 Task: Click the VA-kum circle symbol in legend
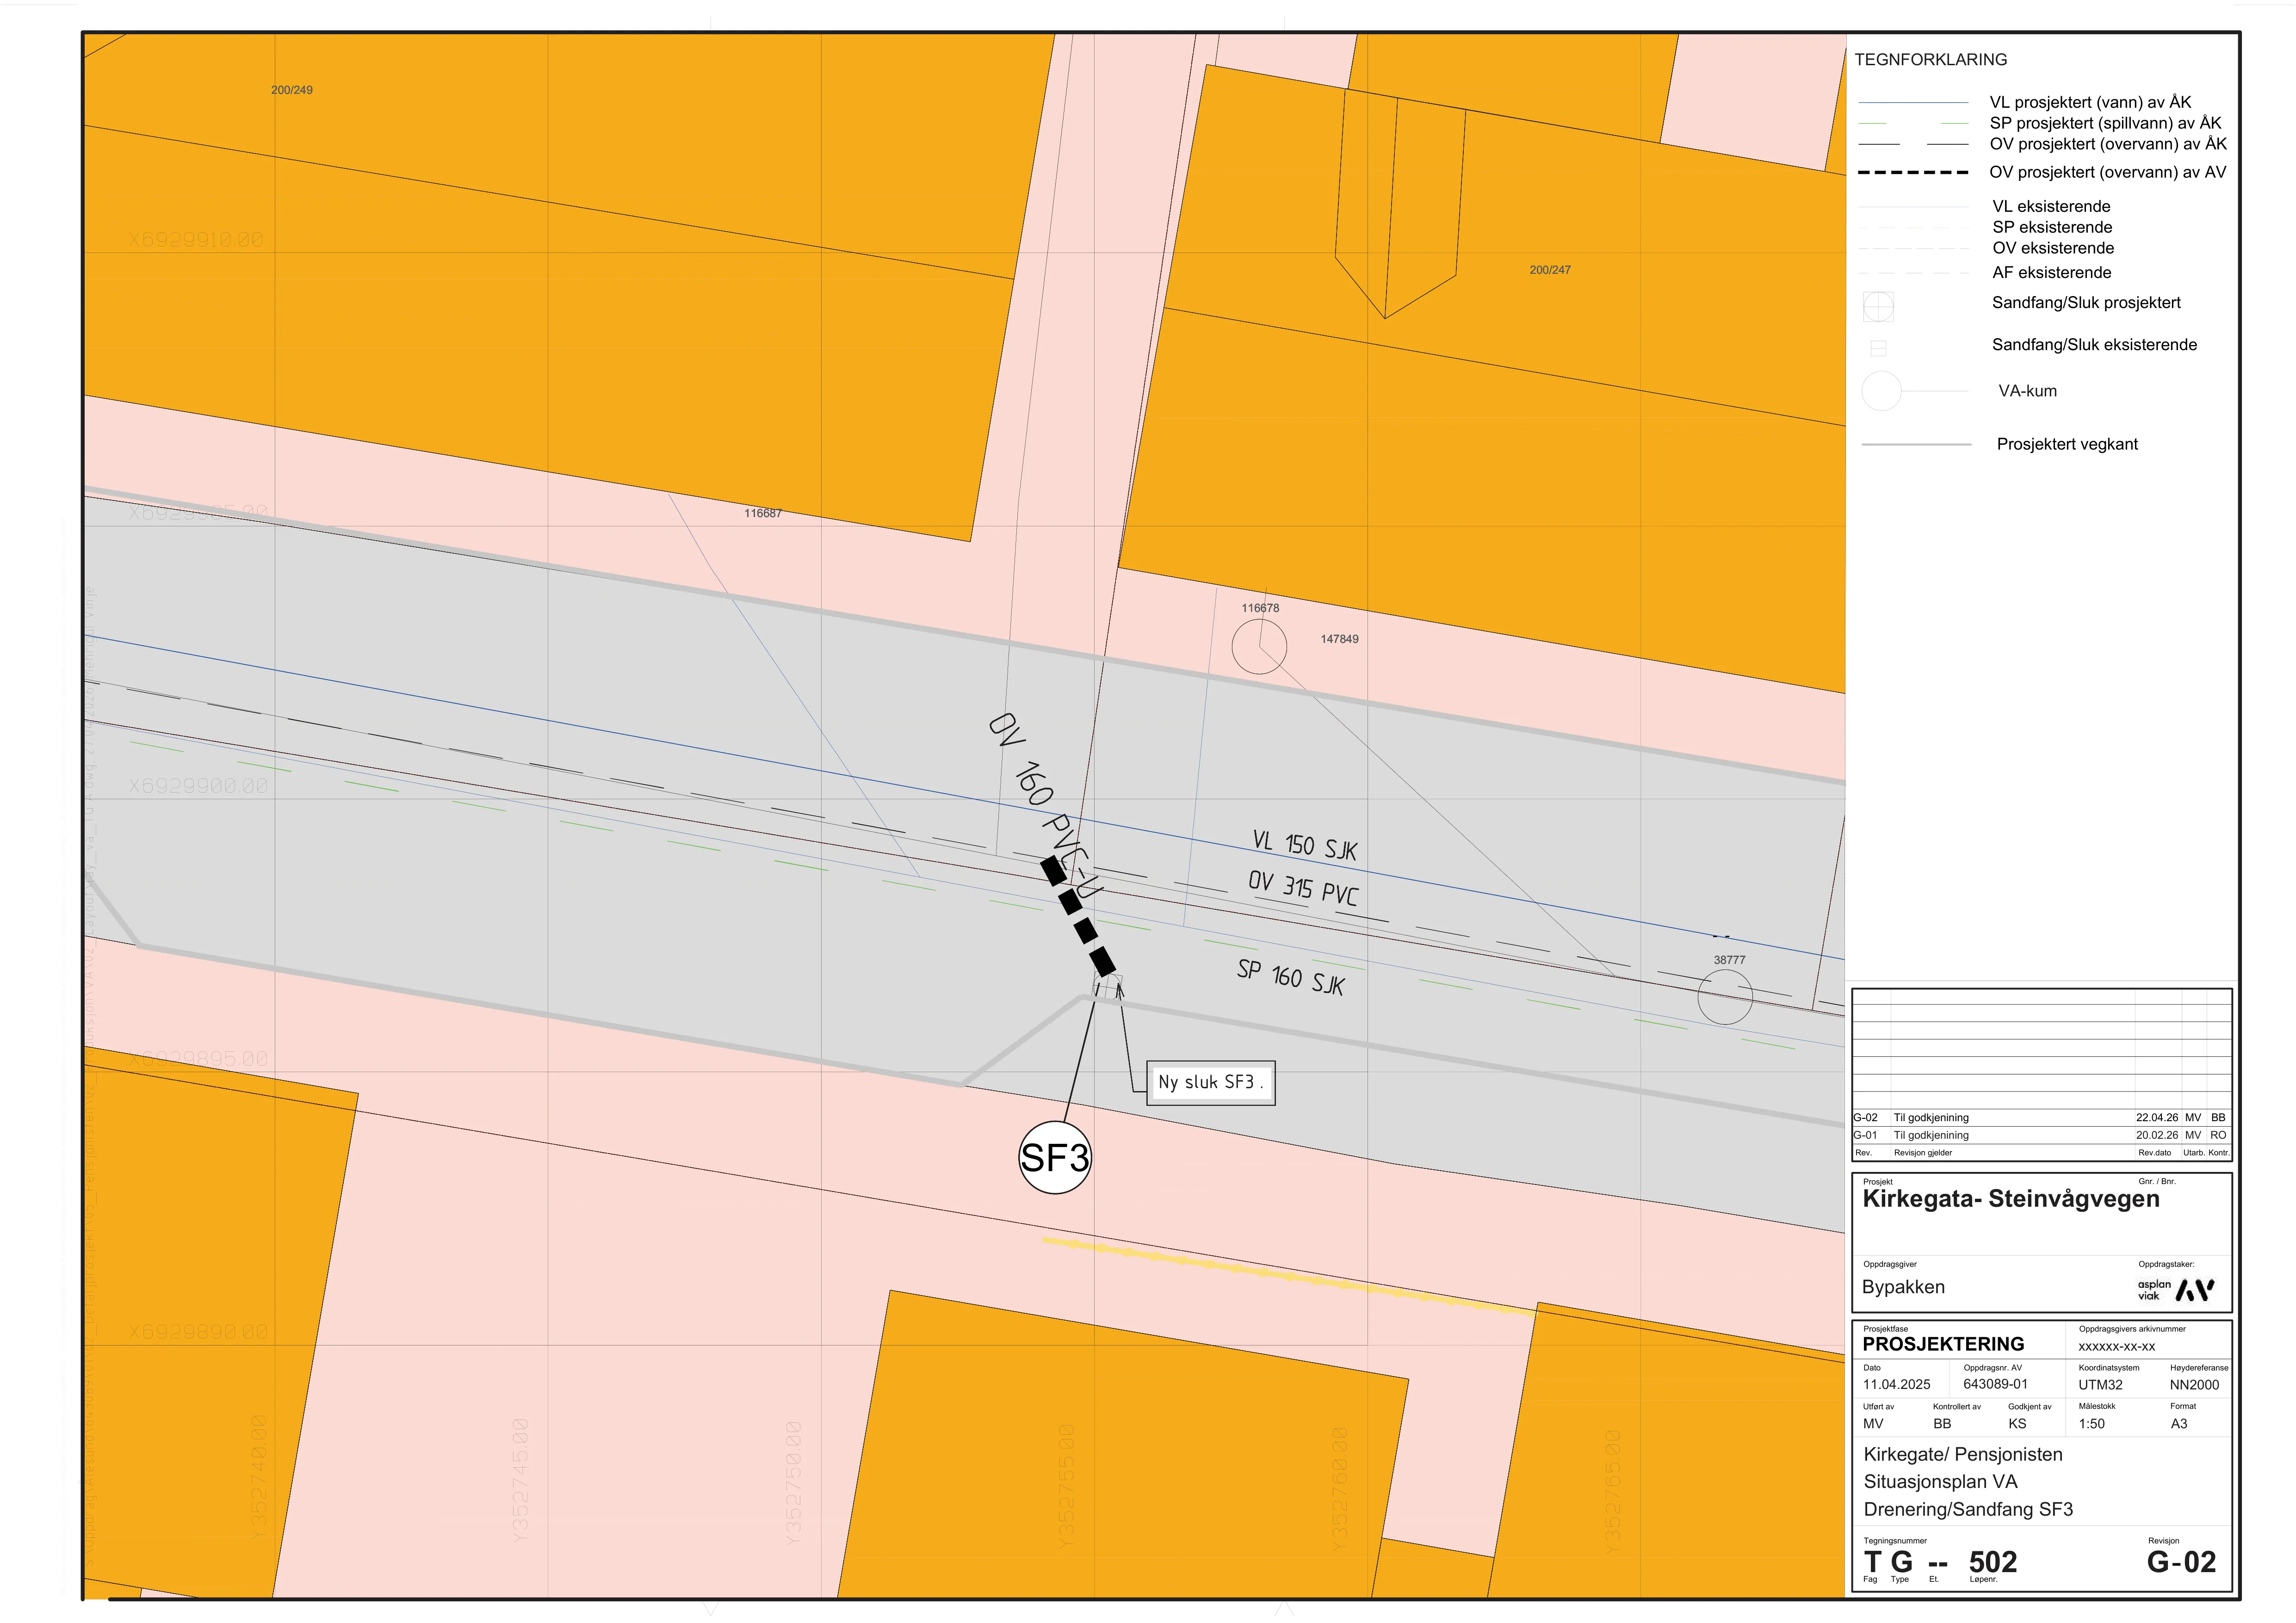point(1881,391)
